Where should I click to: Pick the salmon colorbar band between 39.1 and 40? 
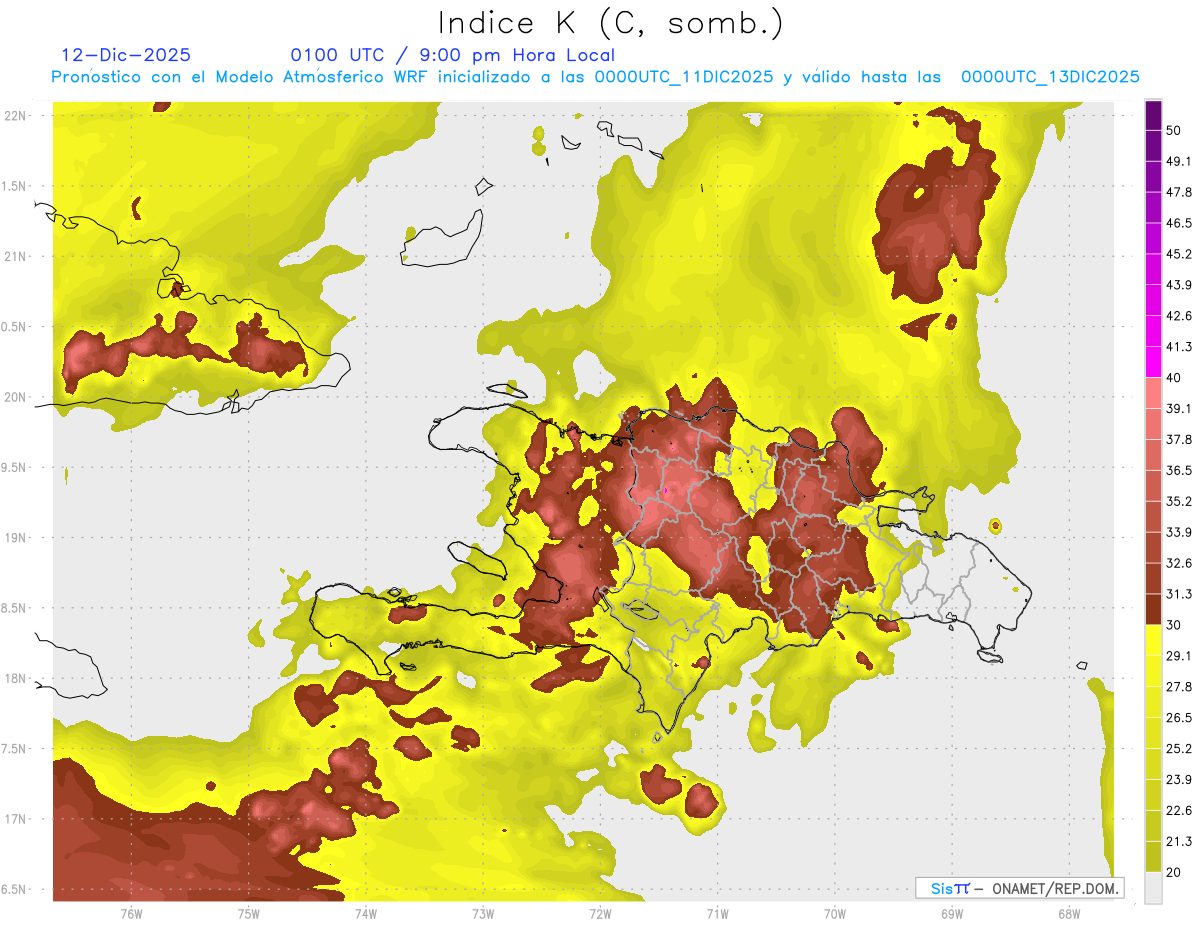[x=1153, y=393]
